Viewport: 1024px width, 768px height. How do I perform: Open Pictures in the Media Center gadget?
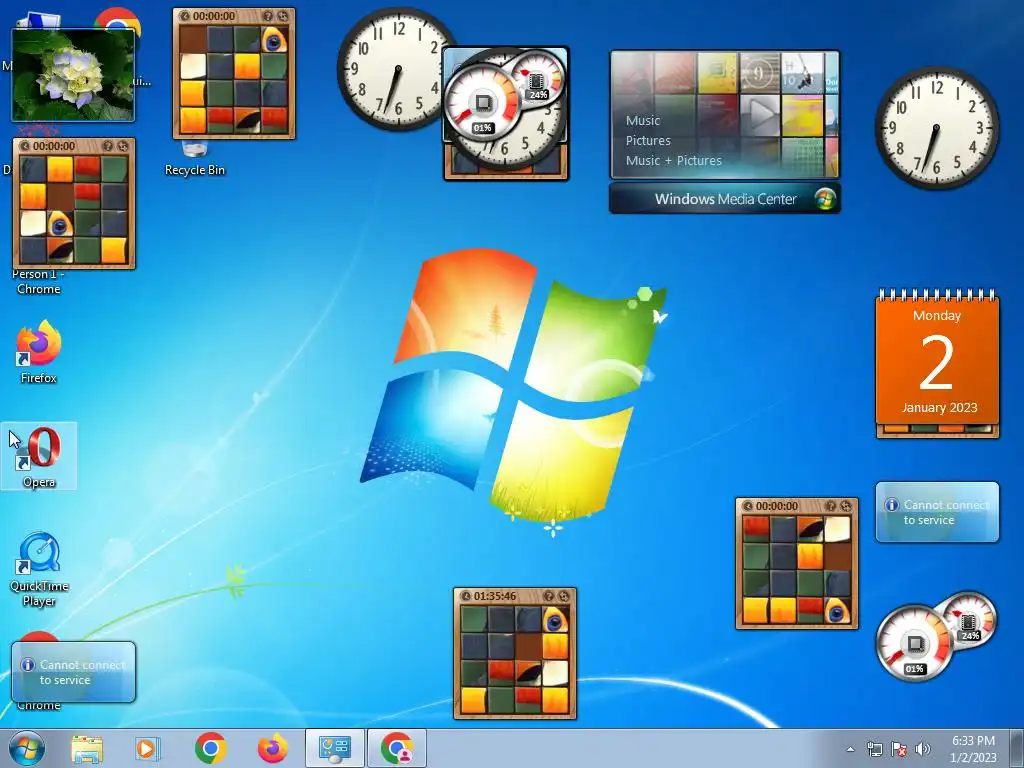point(648,140)
